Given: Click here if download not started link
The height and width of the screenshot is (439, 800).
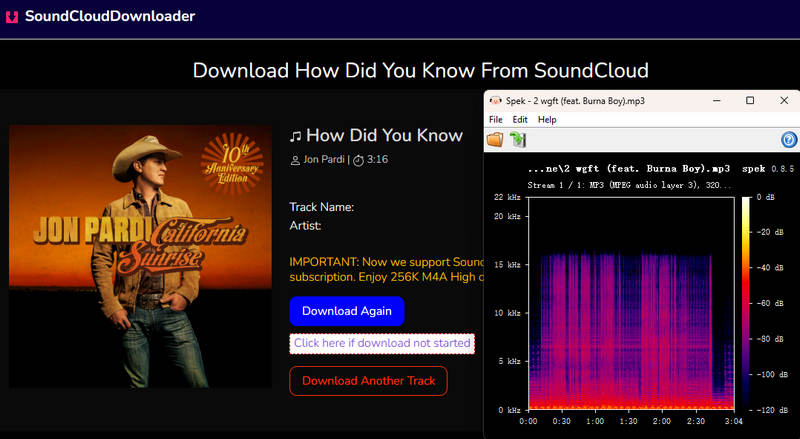Looking at the screenshot, I should (x=382, y=343).
